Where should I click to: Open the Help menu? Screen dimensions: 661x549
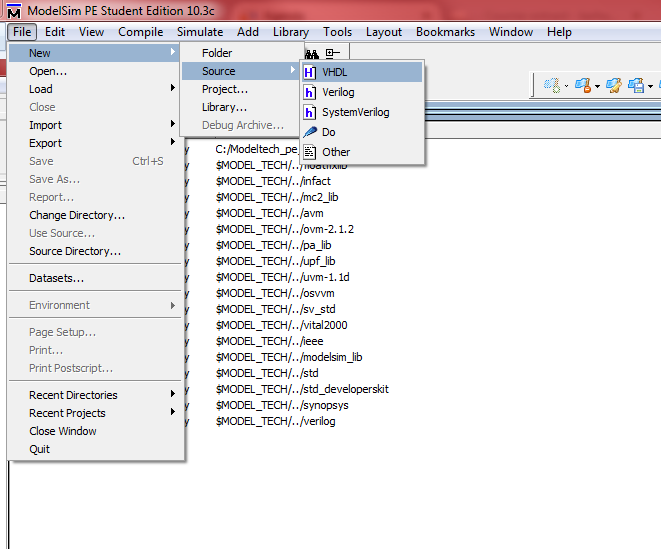point(559,32)
